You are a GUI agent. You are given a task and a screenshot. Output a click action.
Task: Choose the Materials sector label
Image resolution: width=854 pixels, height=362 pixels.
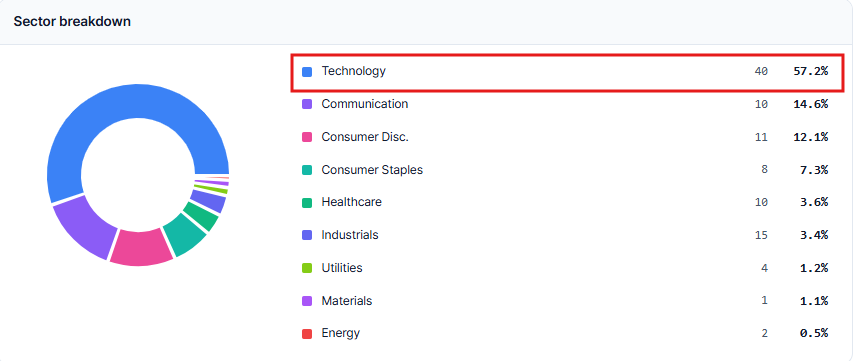[347, 300]
